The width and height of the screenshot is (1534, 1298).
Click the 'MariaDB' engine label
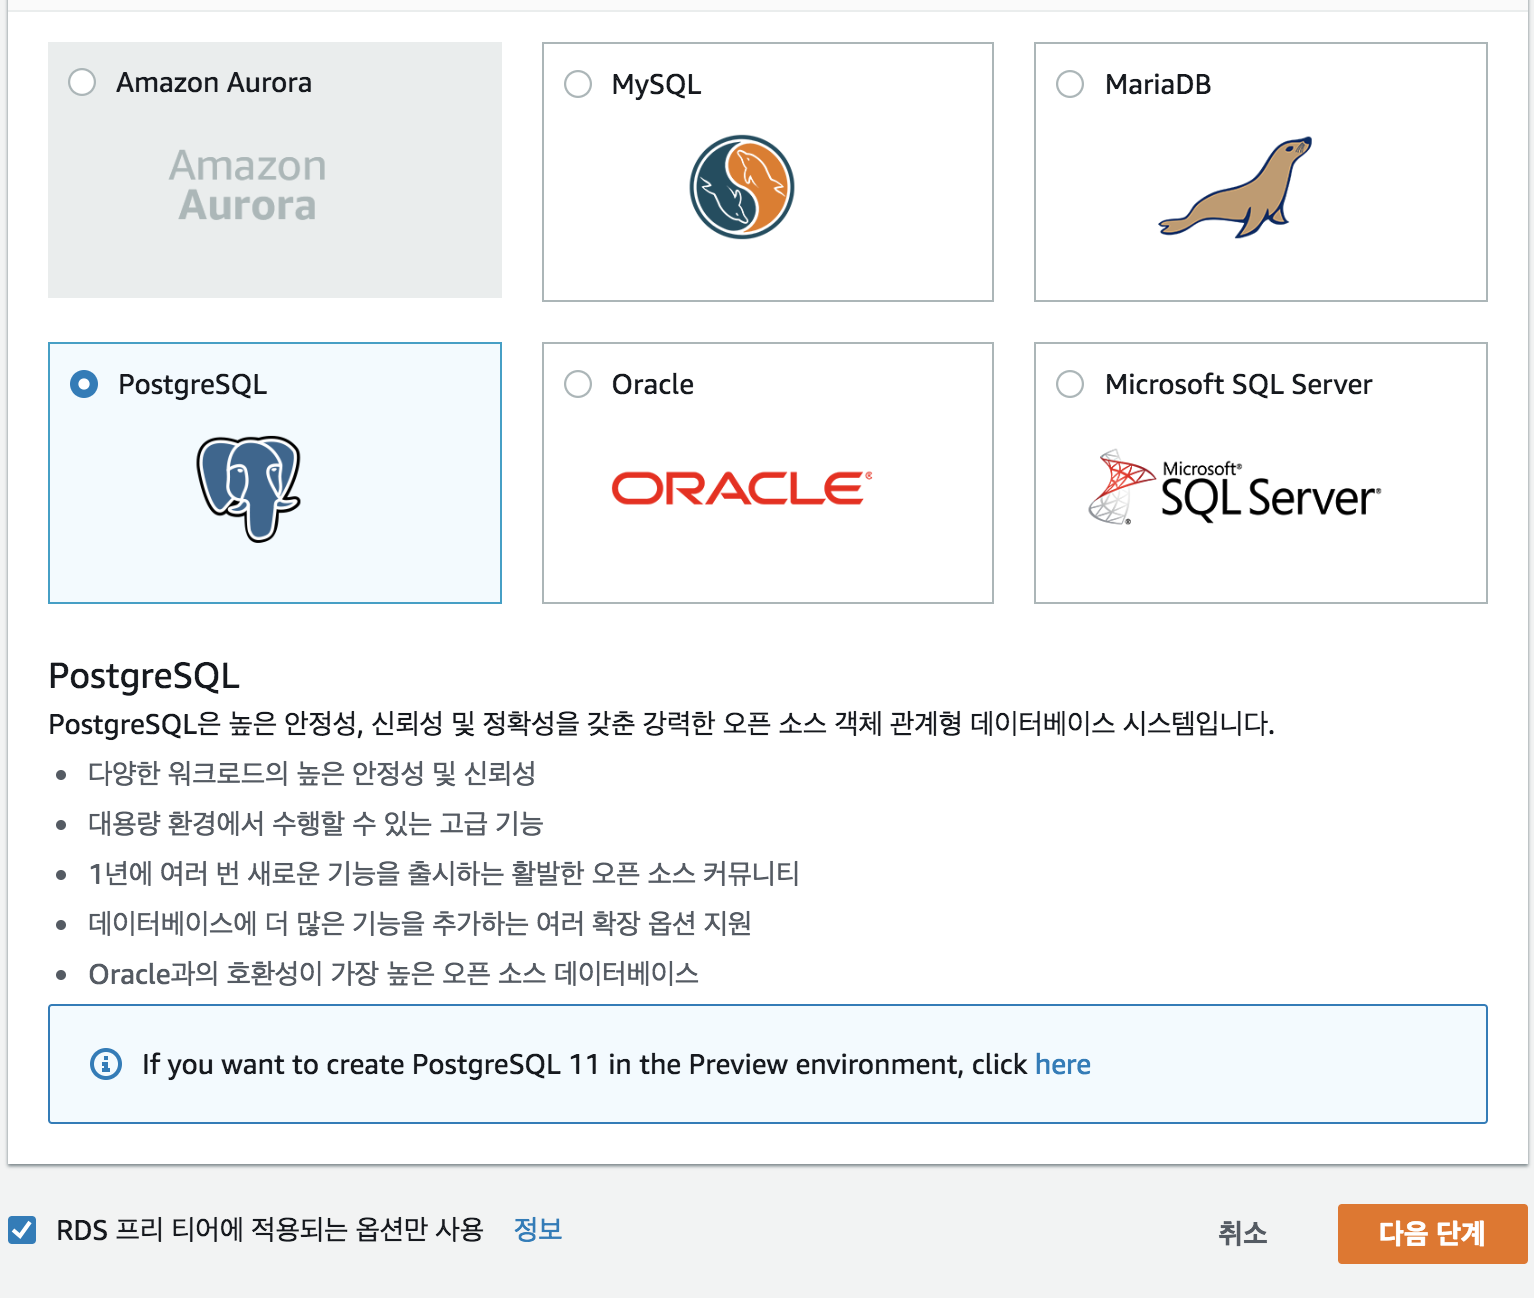pyautogui.click(x=1158, y=84)
